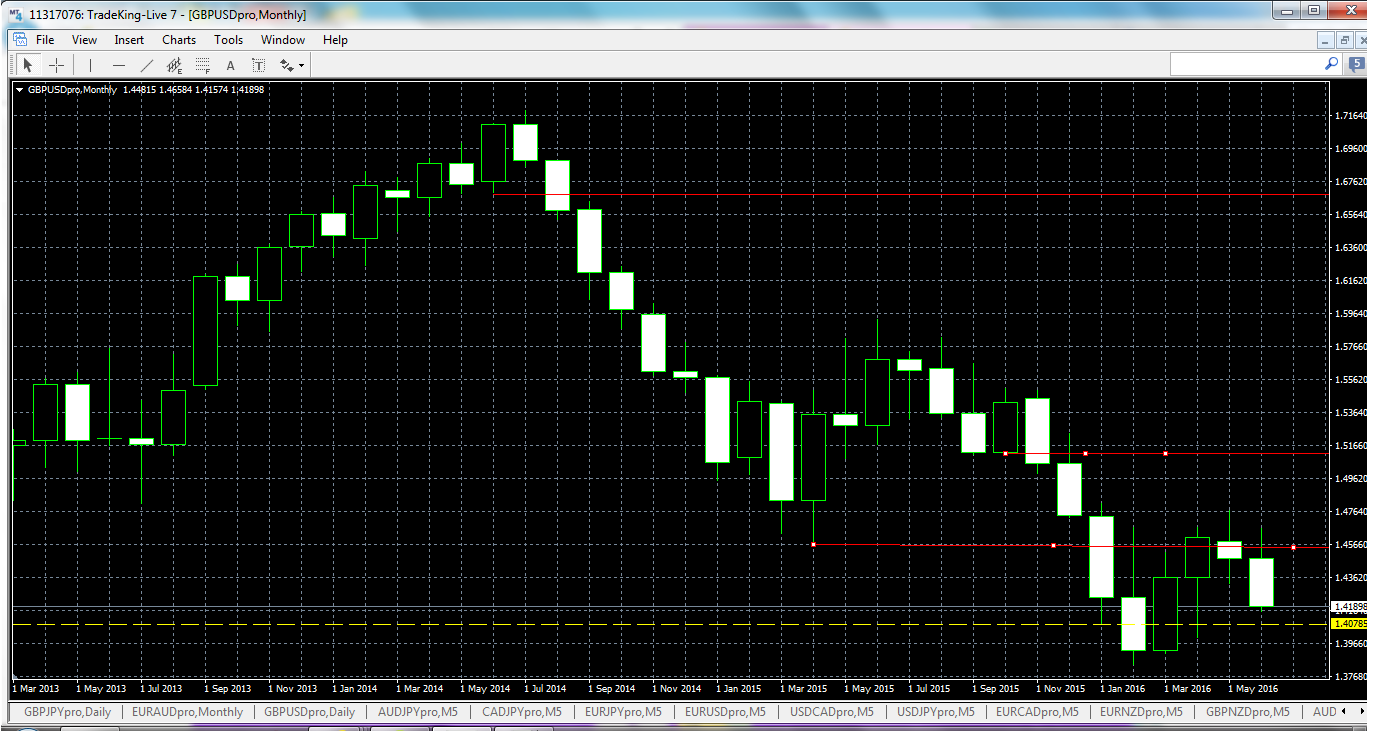Open the Charts menu

point(178,39)
